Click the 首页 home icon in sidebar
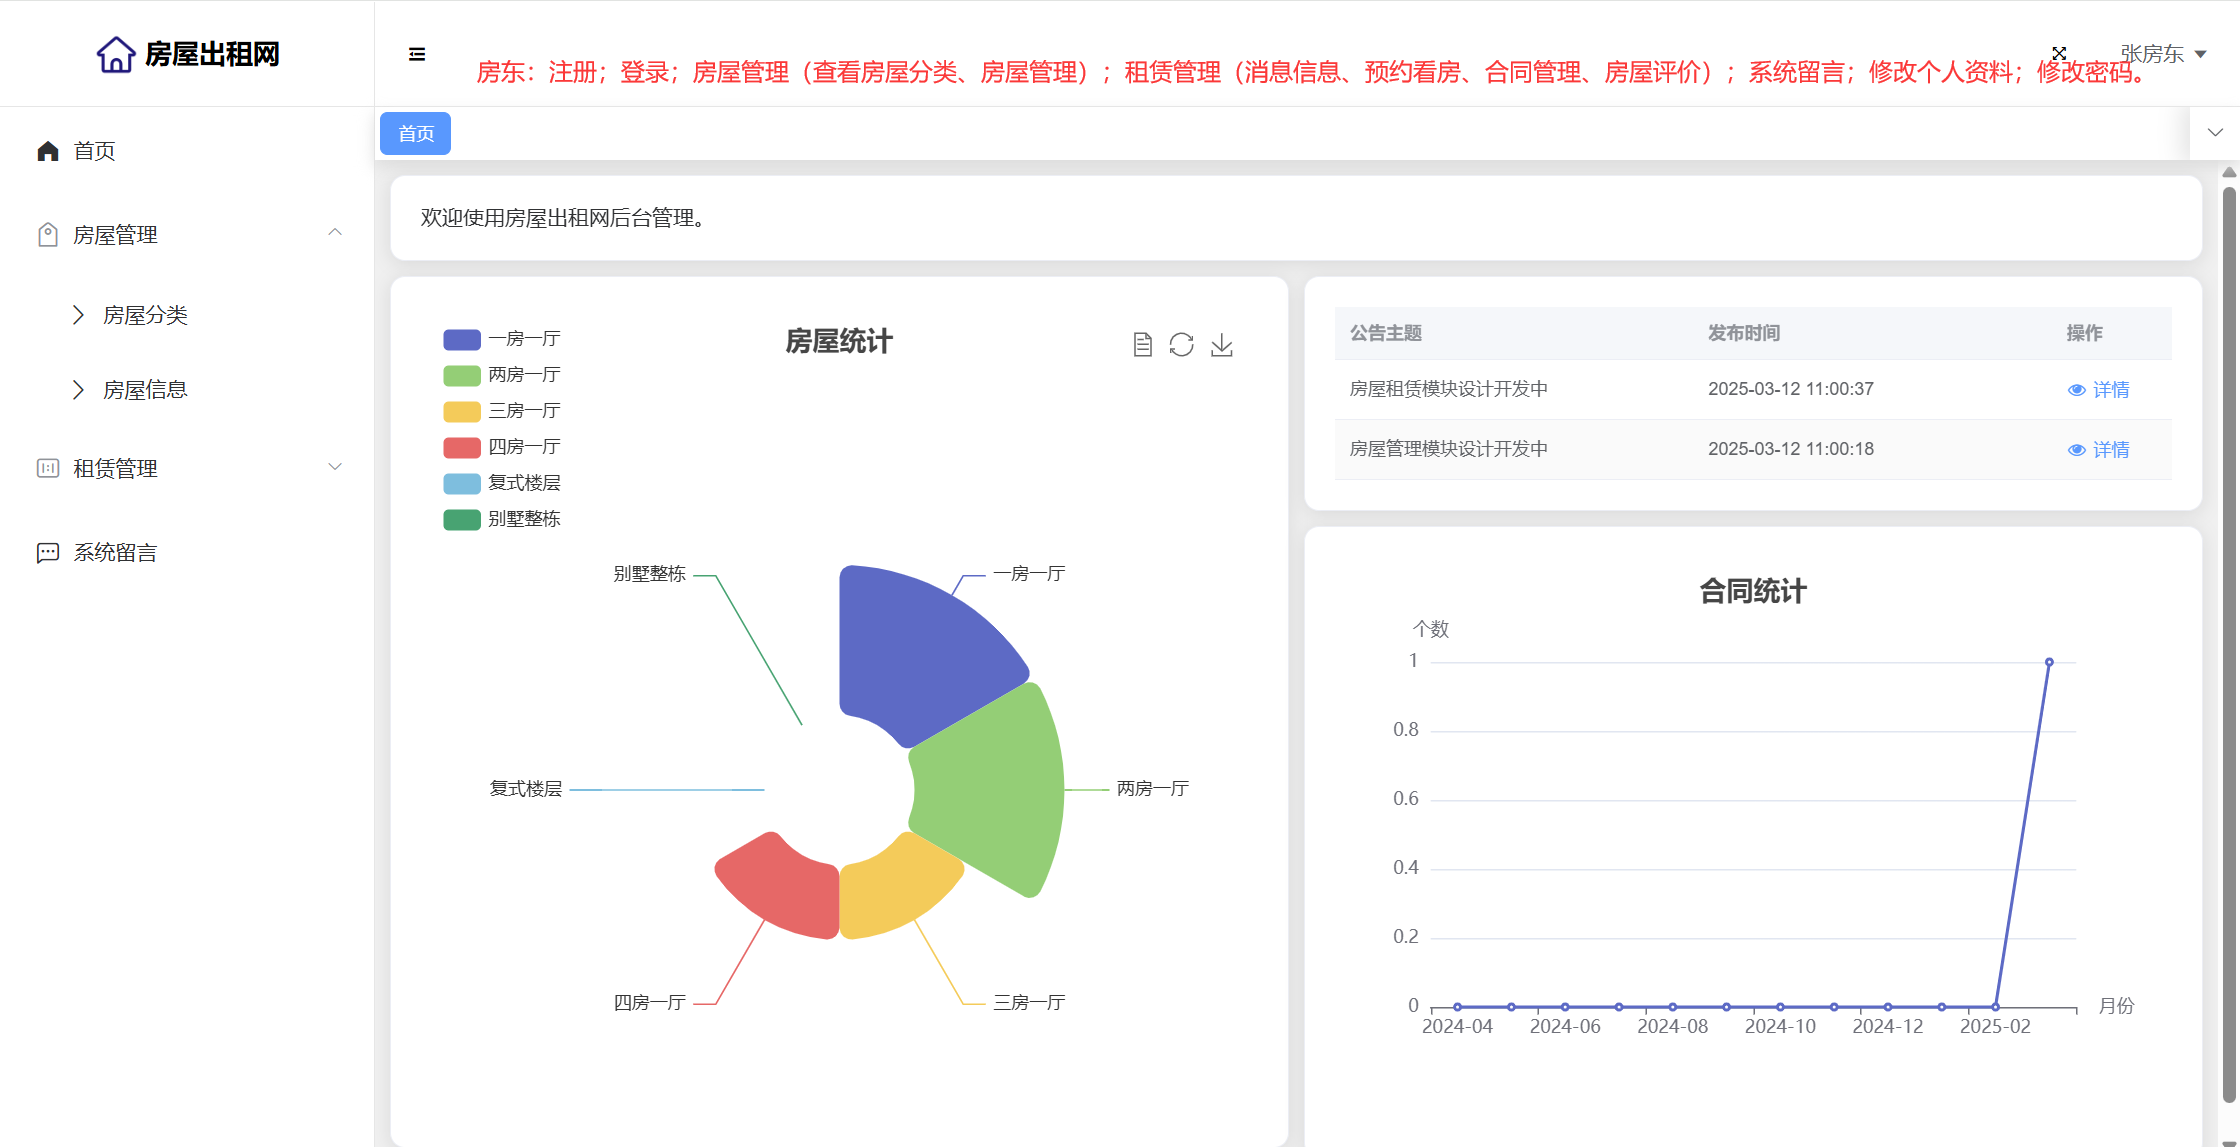The image size is (2240, 1147). click(x=48, y=151)
